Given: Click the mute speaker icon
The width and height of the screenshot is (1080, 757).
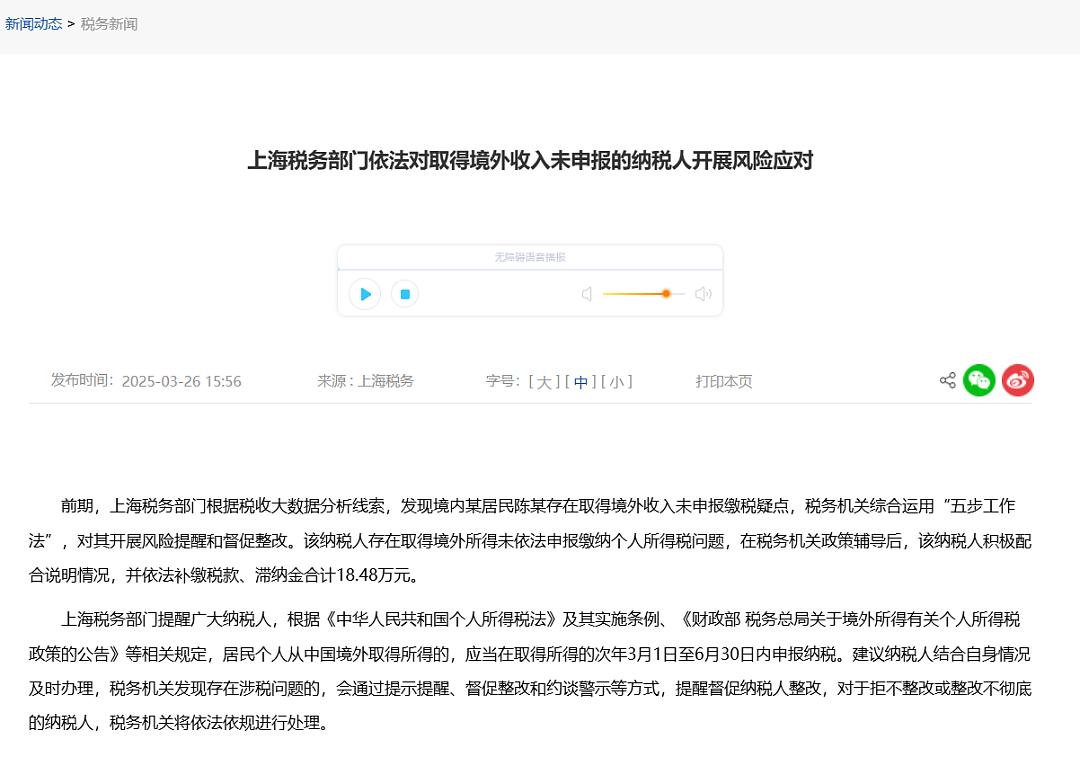Looking at the screenshot, I should click(587, 294).
